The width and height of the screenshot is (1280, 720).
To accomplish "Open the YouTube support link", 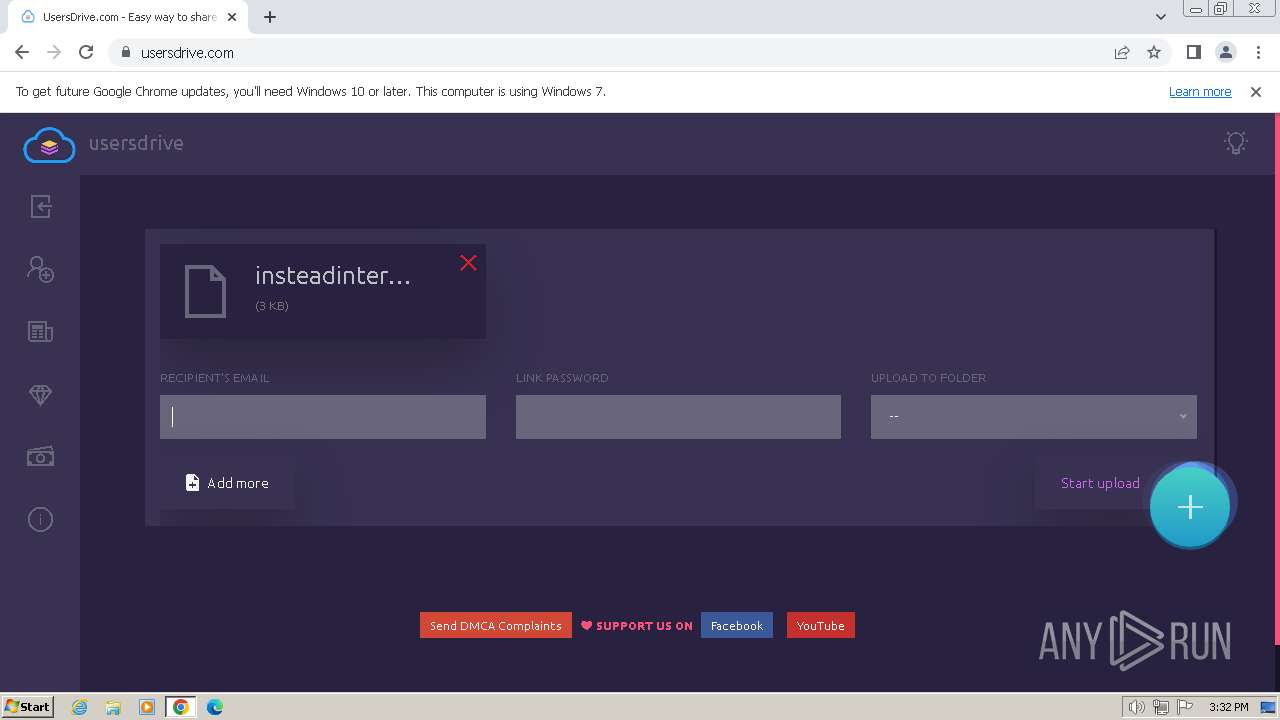I will pyautogui.click(x=821, y=626).
